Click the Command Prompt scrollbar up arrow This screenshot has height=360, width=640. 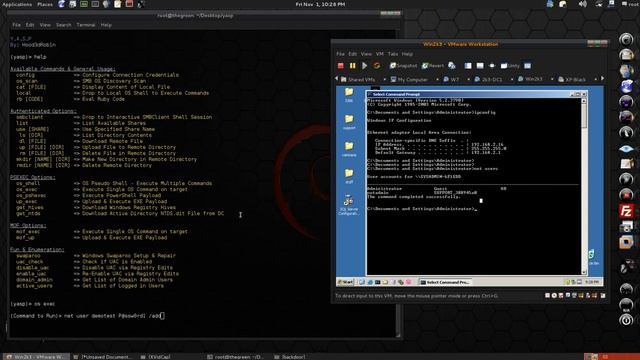[584, 101]
